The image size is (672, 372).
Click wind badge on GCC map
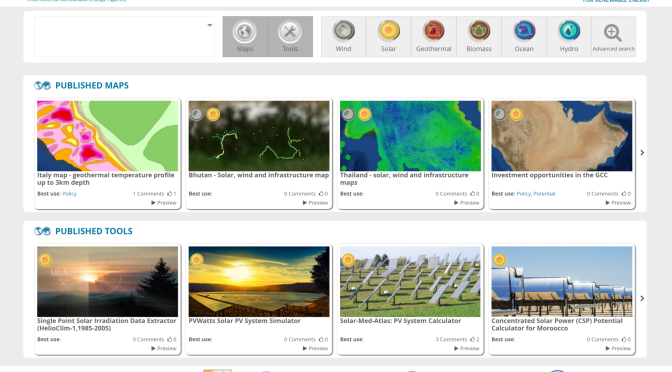500,114
